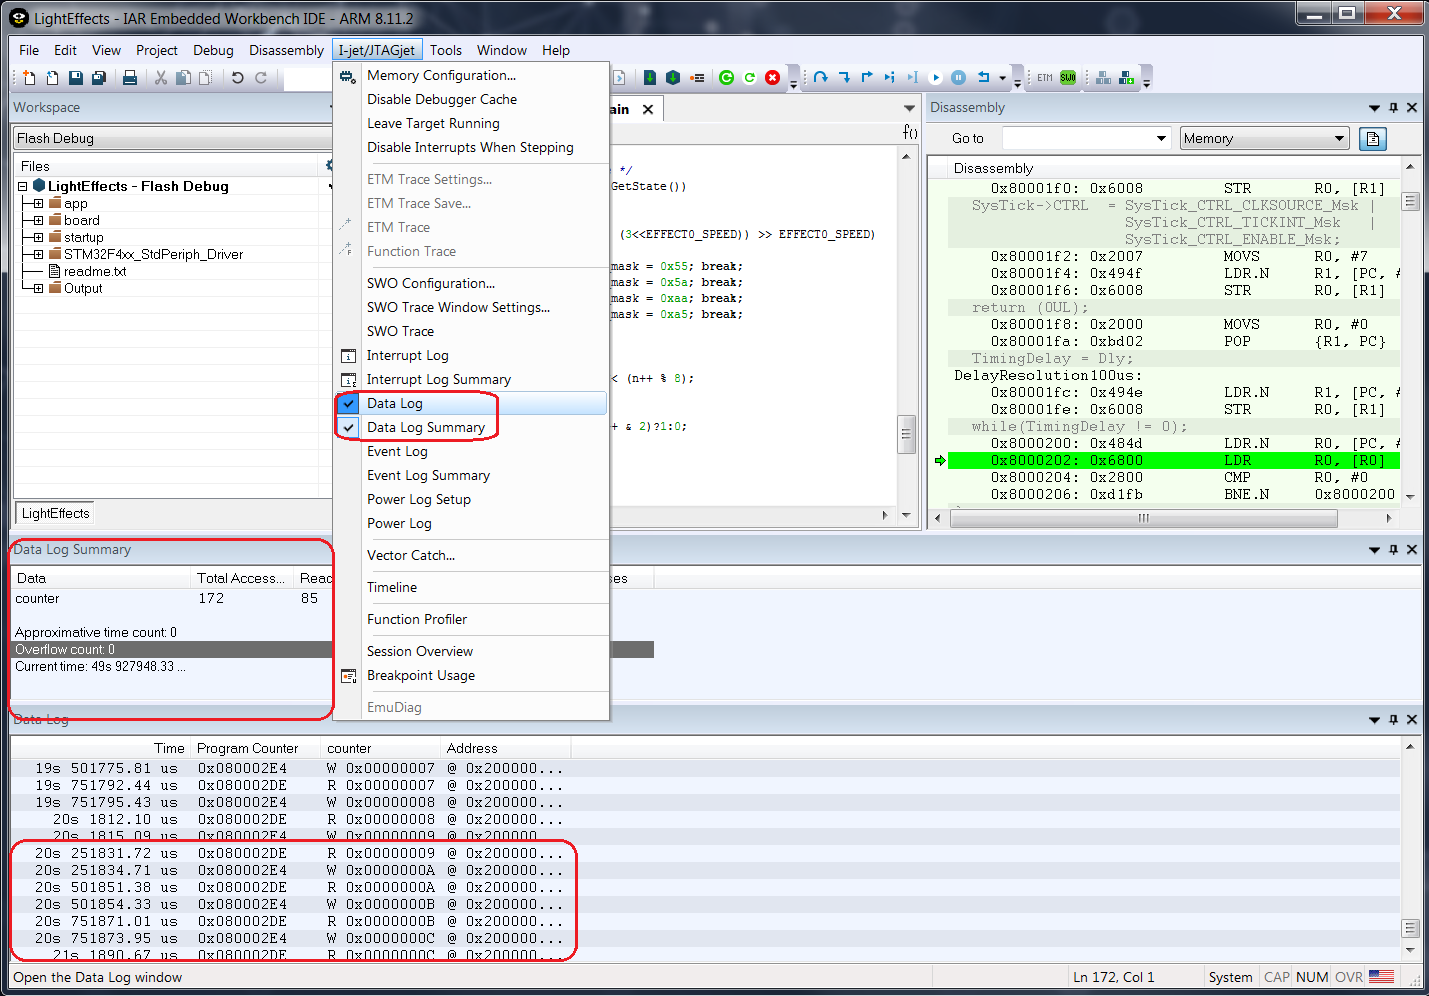Uncheck the Data Log menu item
This screenshot has height=996, width=1429.
pyautogui.click(x=395, y=404)
